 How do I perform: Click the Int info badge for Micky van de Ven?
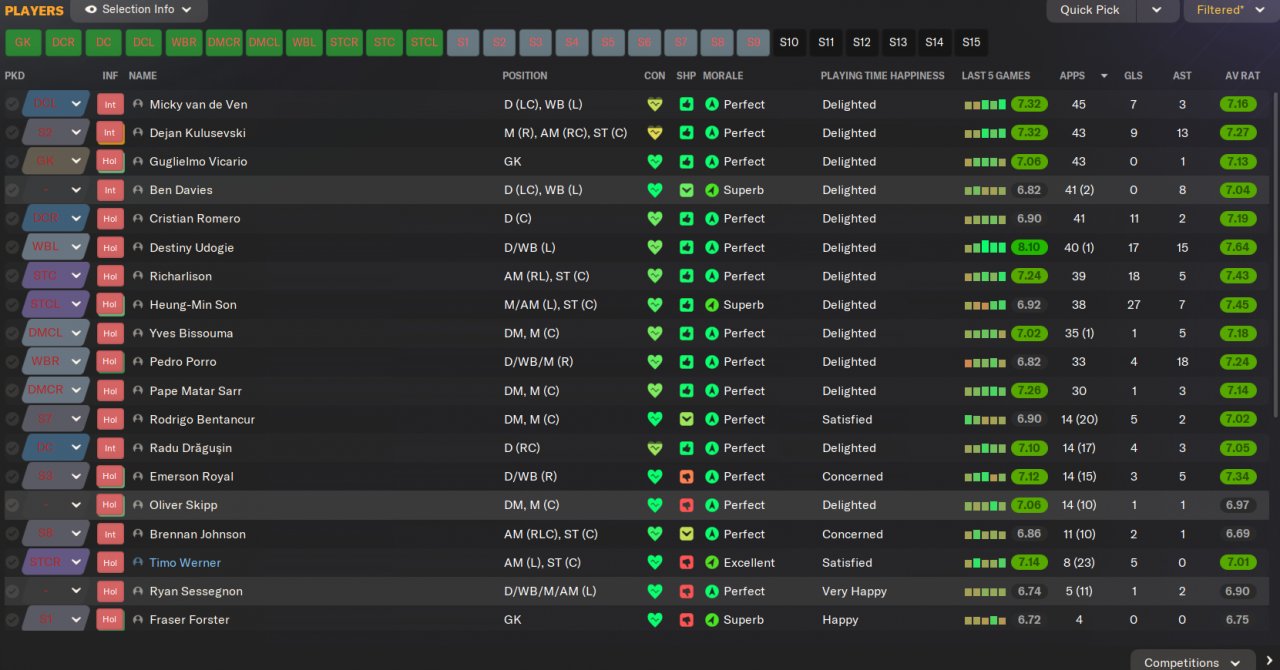[110, 104]
